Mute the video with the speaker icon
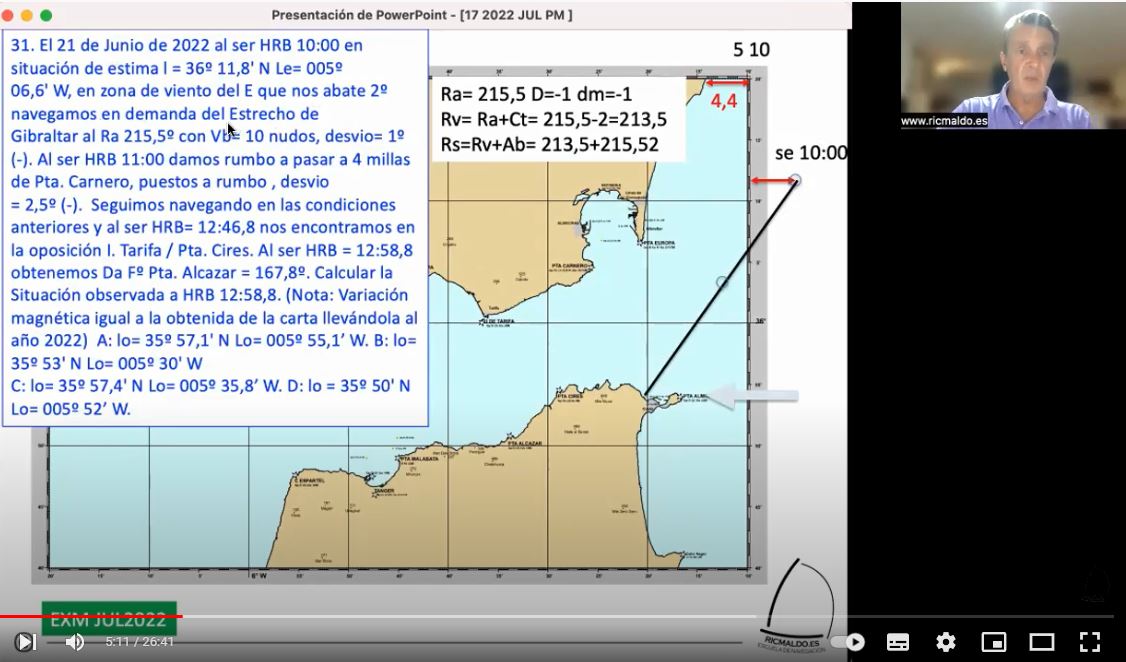Screen dimensions: 1126x662 coord(75,642)
